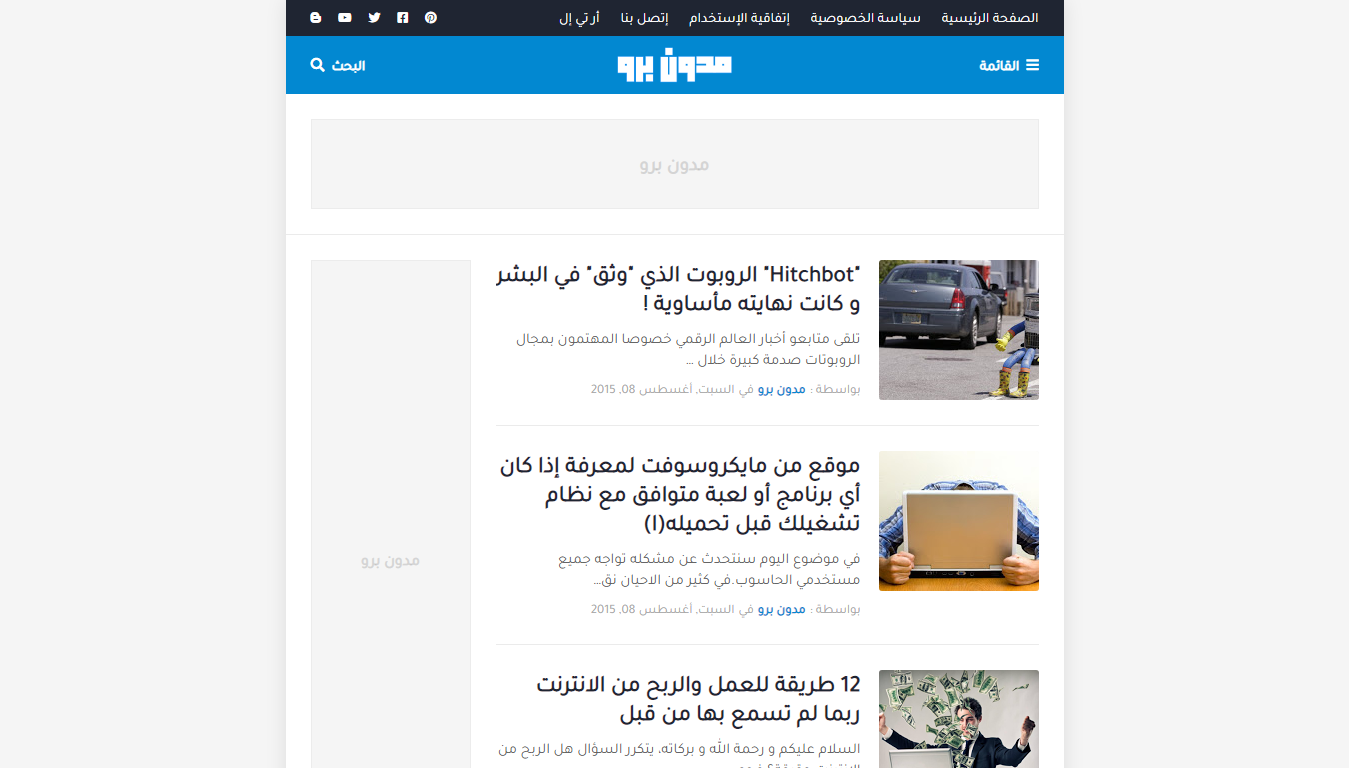Viewport: 1349px width, 768px height.
Task: Open the YouTube social icon
Action: (x=345, y=18)
